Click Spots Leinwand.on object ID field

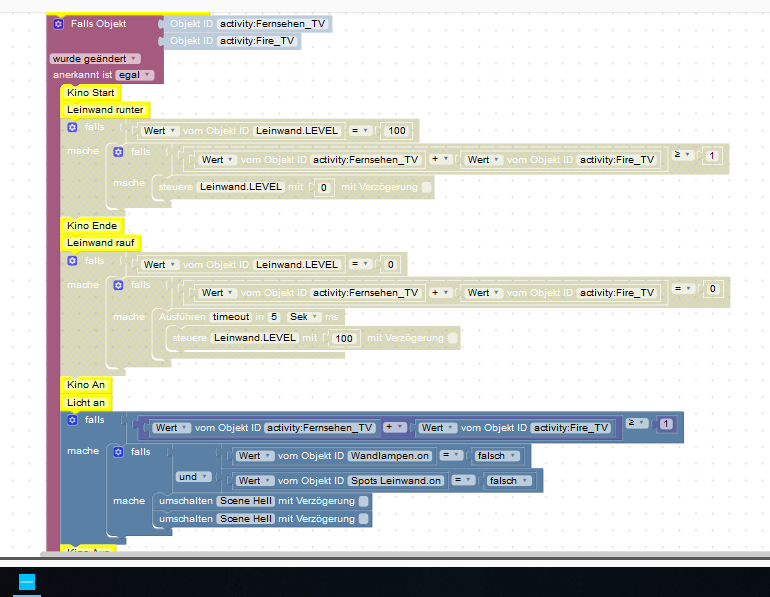(x=396, y=481)
